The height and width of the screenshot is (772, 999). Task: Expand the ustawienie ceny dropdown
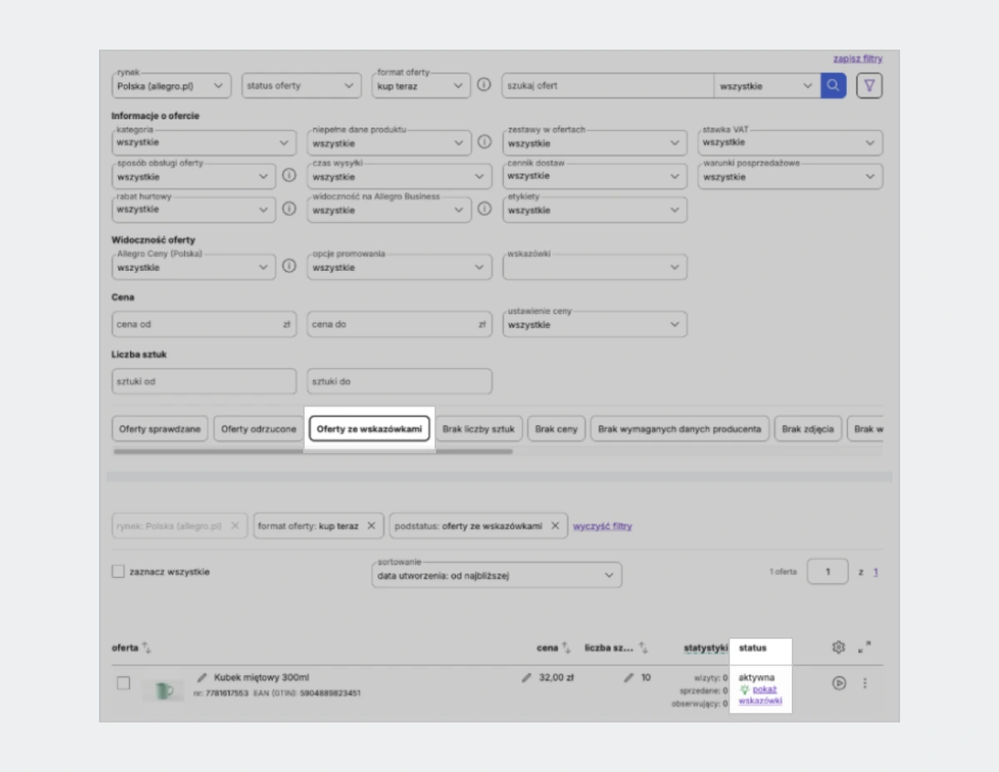[594, 324]
